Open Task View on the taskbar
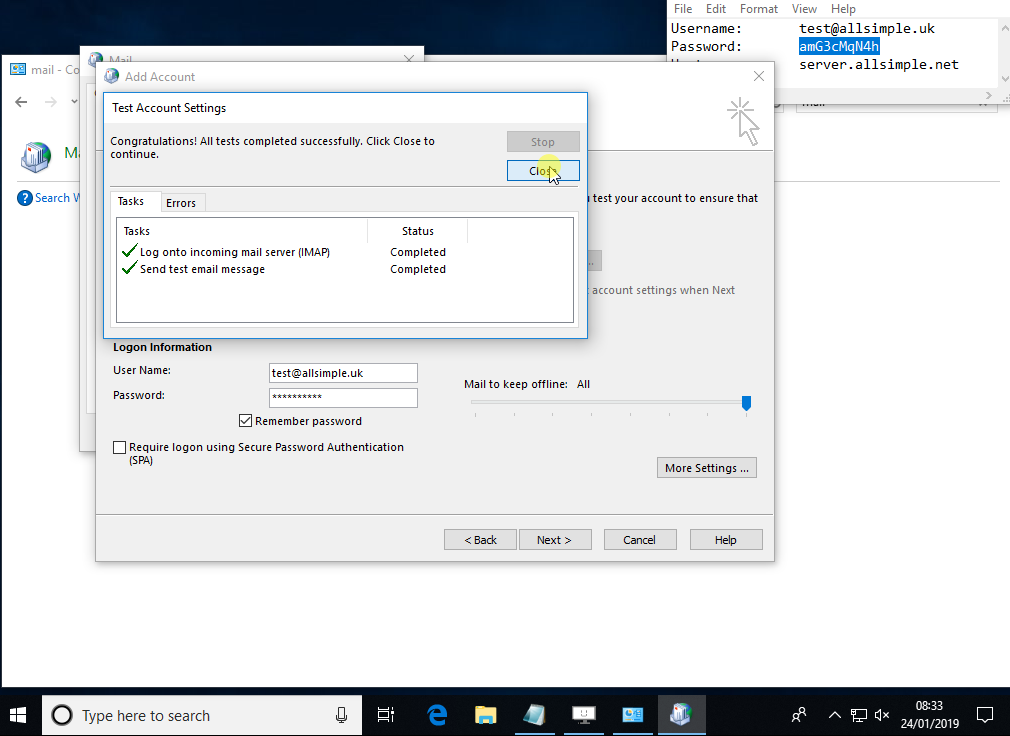Screen dimensions: 1010x736 click(x=385, y=715)
